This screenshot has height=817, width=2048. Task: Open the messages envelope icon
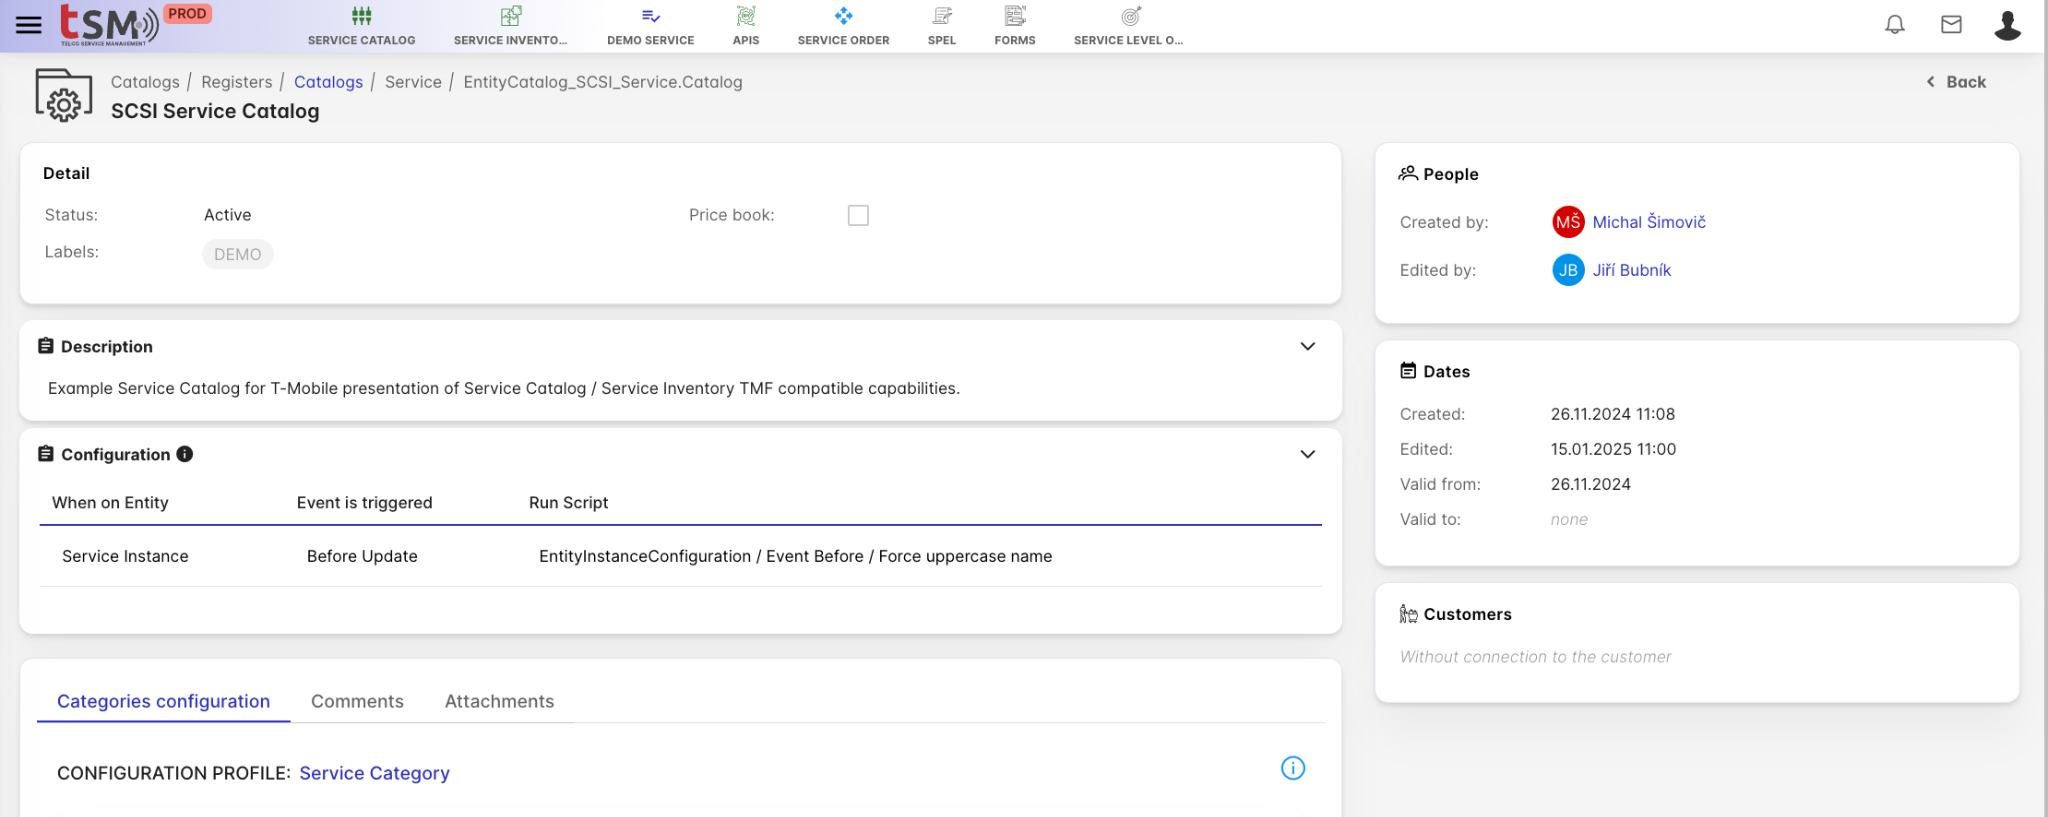pyautogui.click(x=1951, y=25)
